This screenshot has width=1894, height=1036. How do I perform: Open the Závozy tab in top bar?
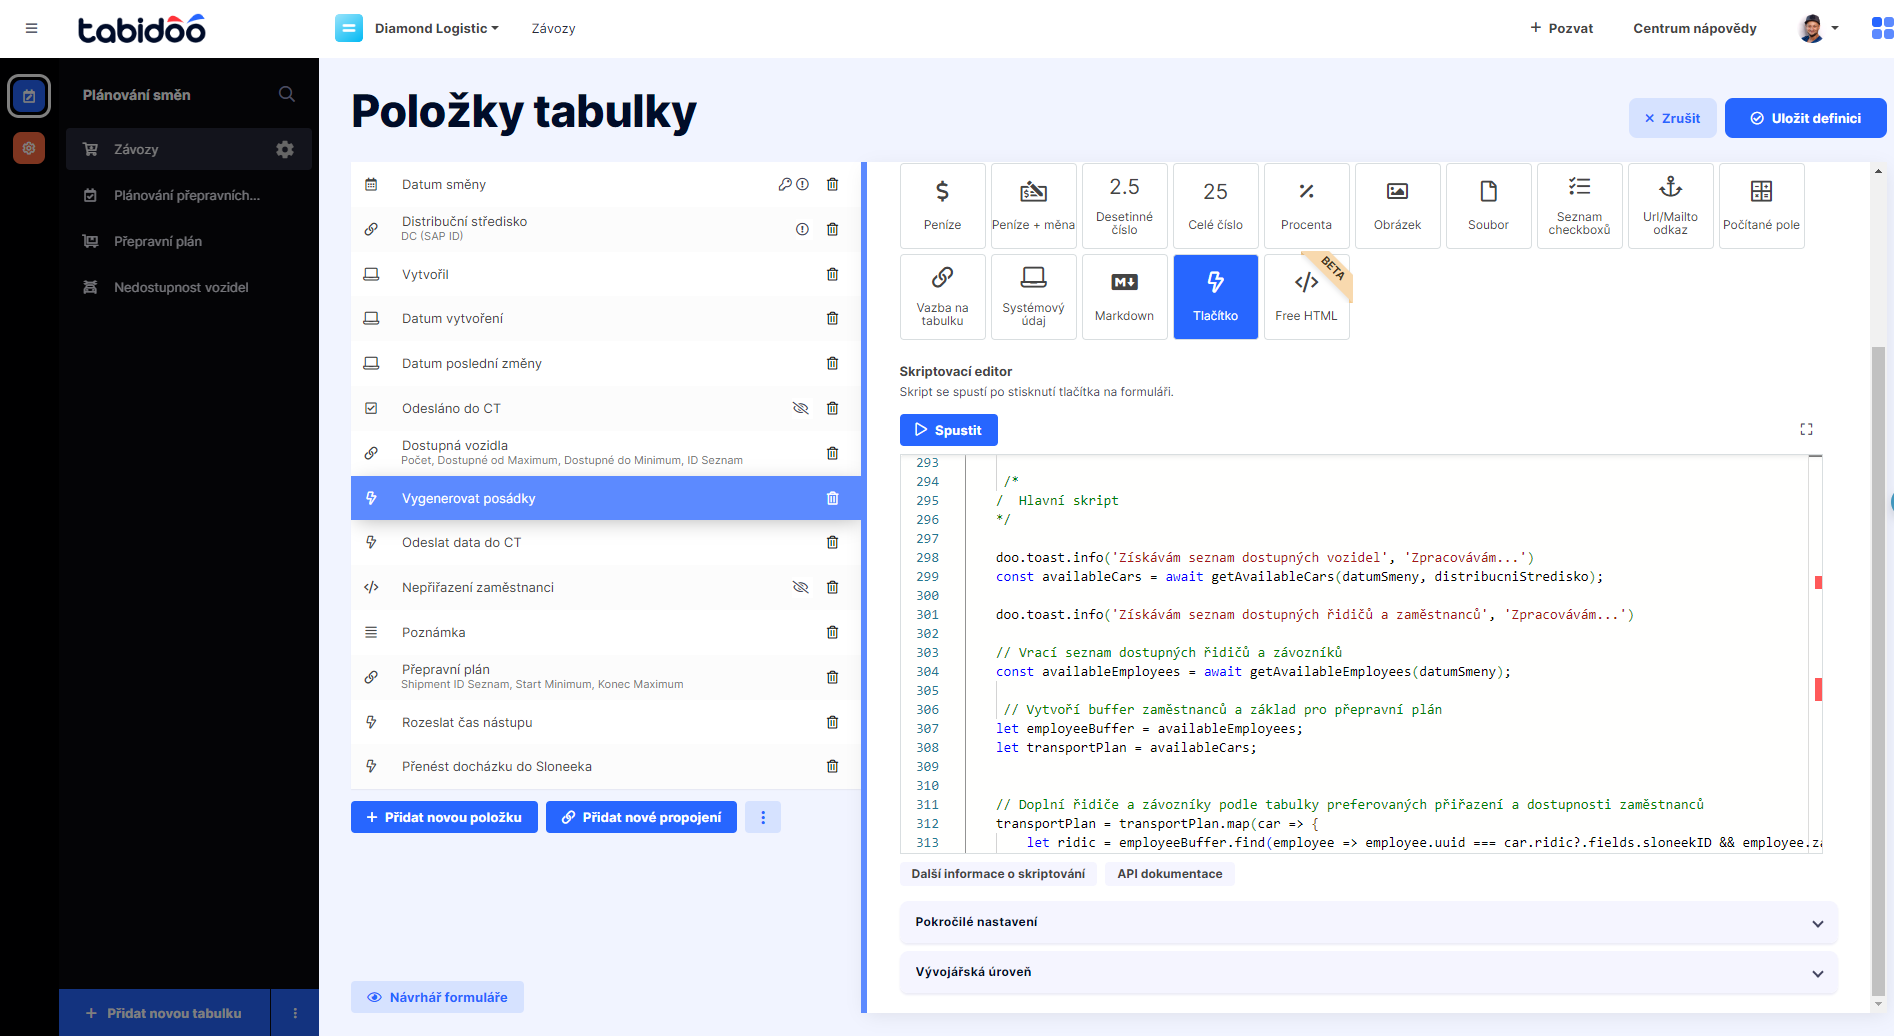[553, 28]
